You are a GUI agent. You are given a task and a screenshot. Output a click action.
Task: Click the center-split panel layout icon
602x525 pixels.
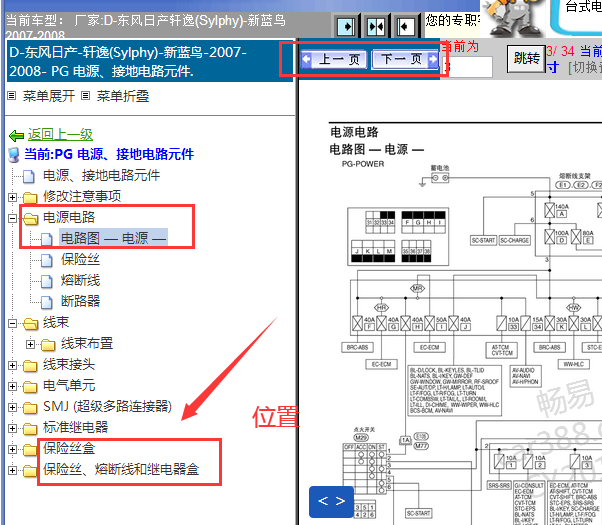point(376,26)
